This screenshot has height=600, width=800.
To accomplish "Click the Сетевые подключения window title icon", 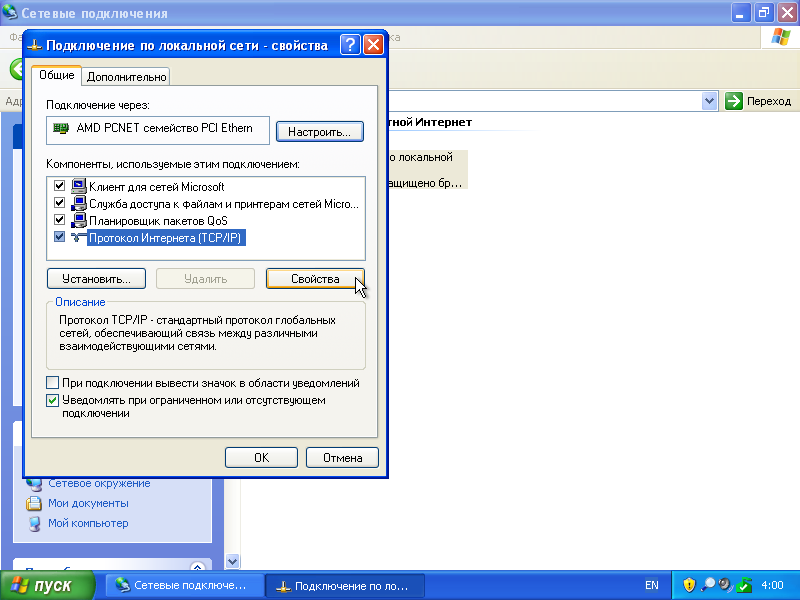I will [10, 12].
